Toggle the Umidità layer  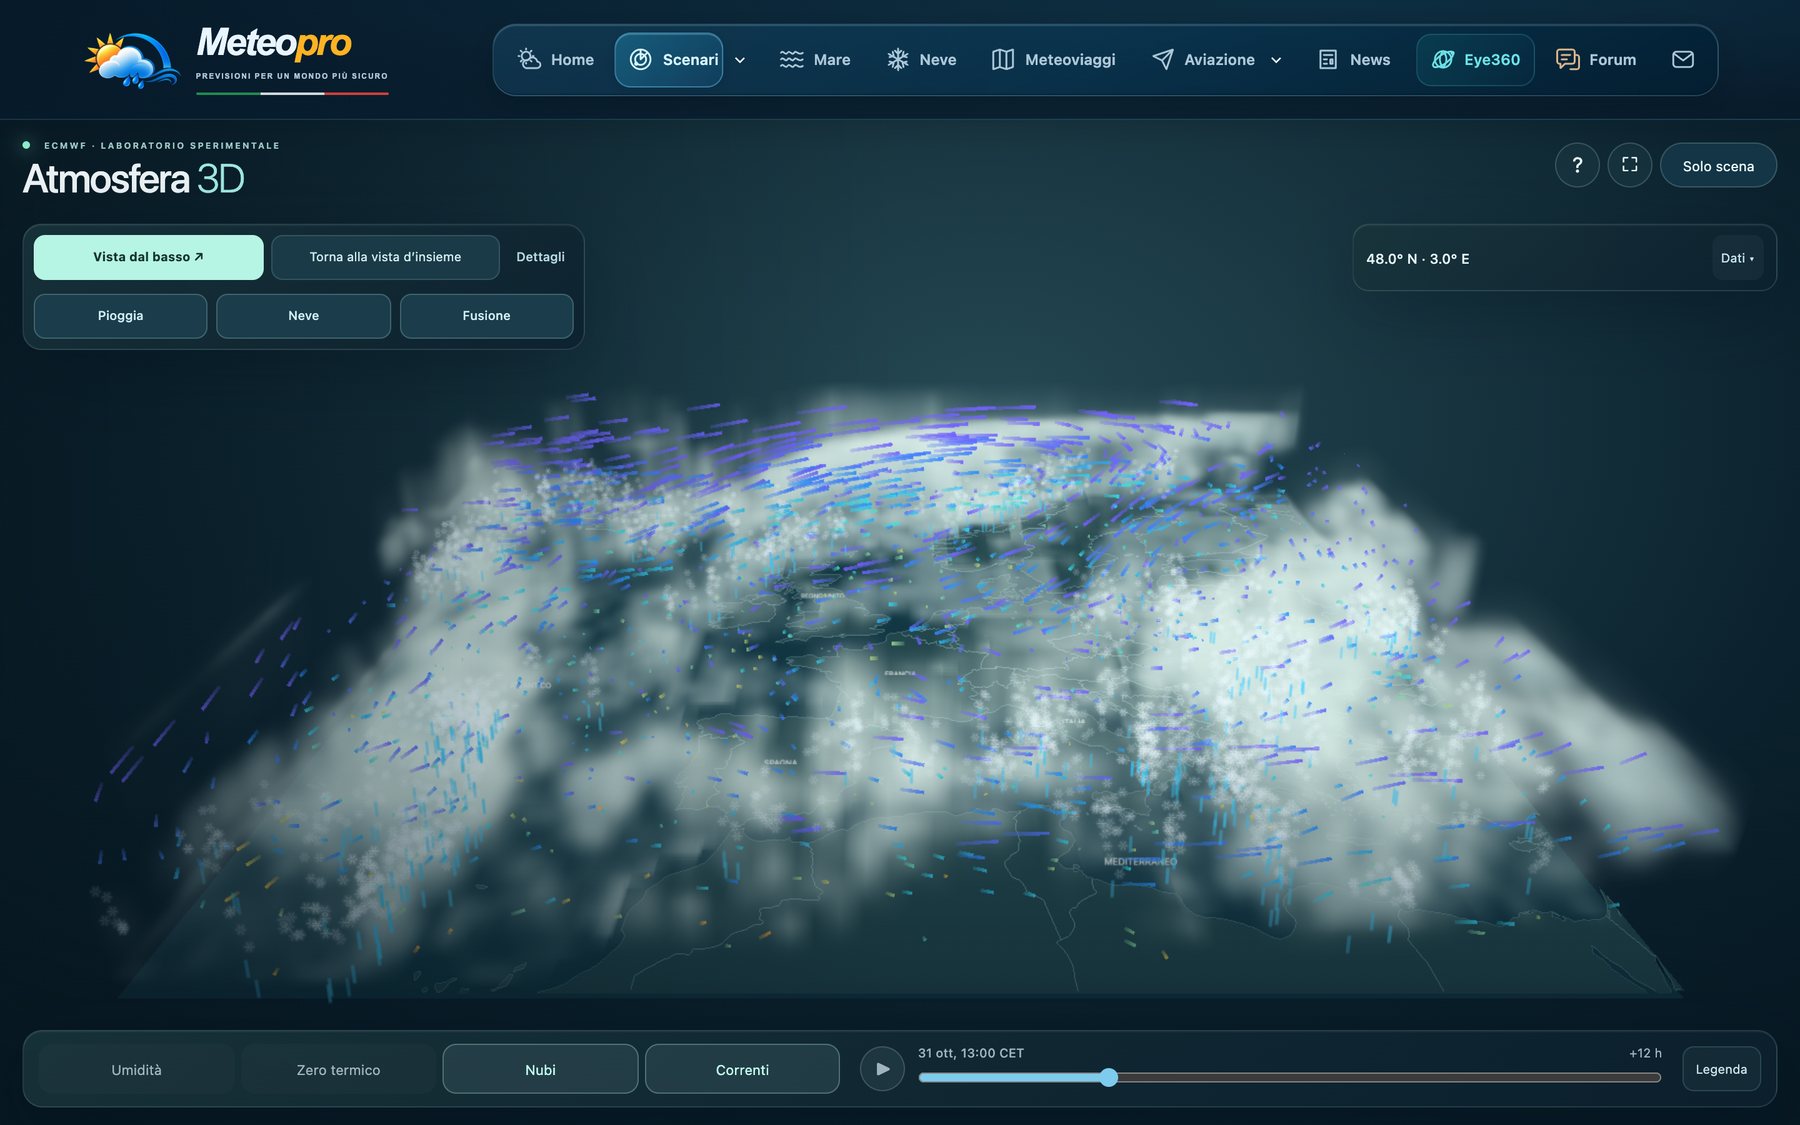pyautogui.click(x=137, y=1070)
